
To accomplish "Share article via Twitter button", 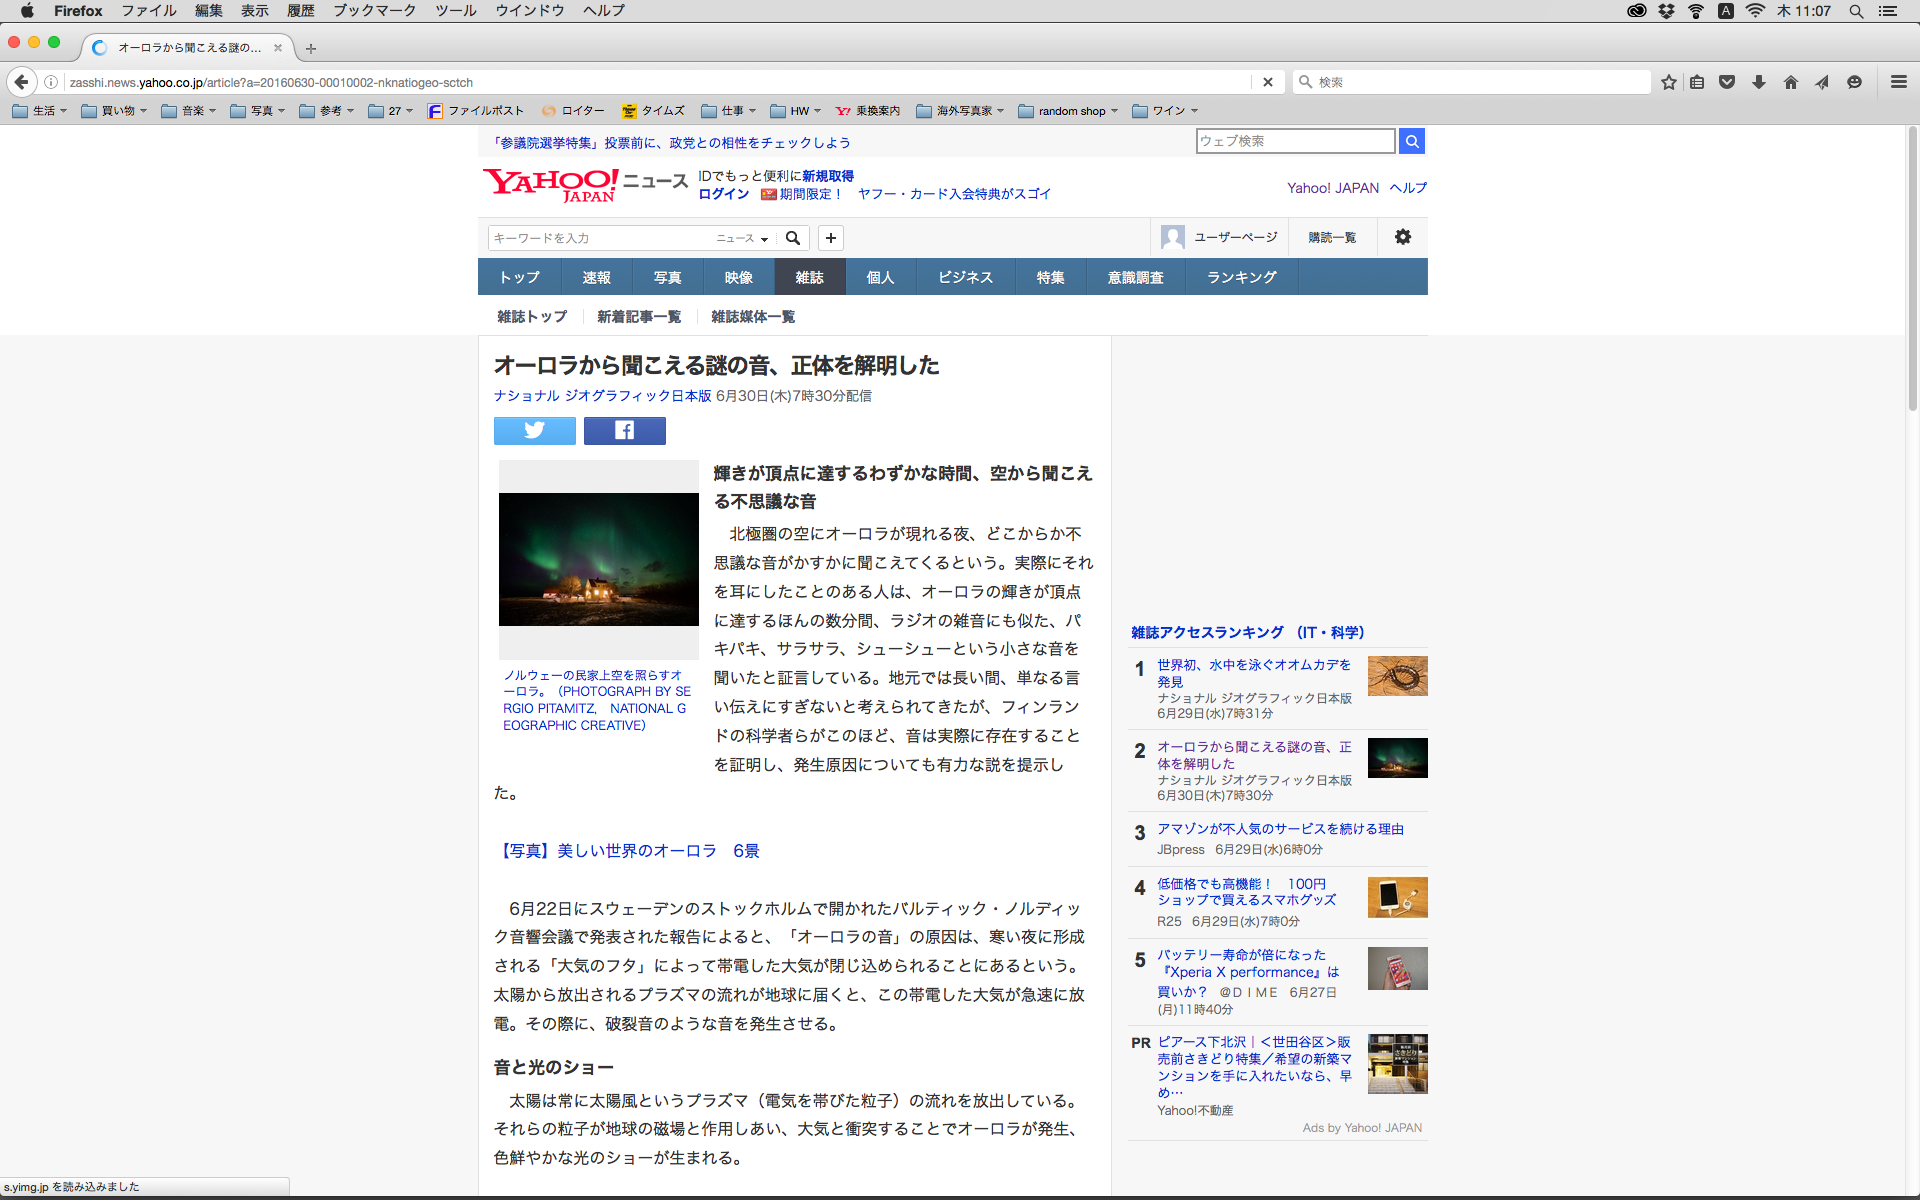I will pyautogui.click(x=534, y=431).
